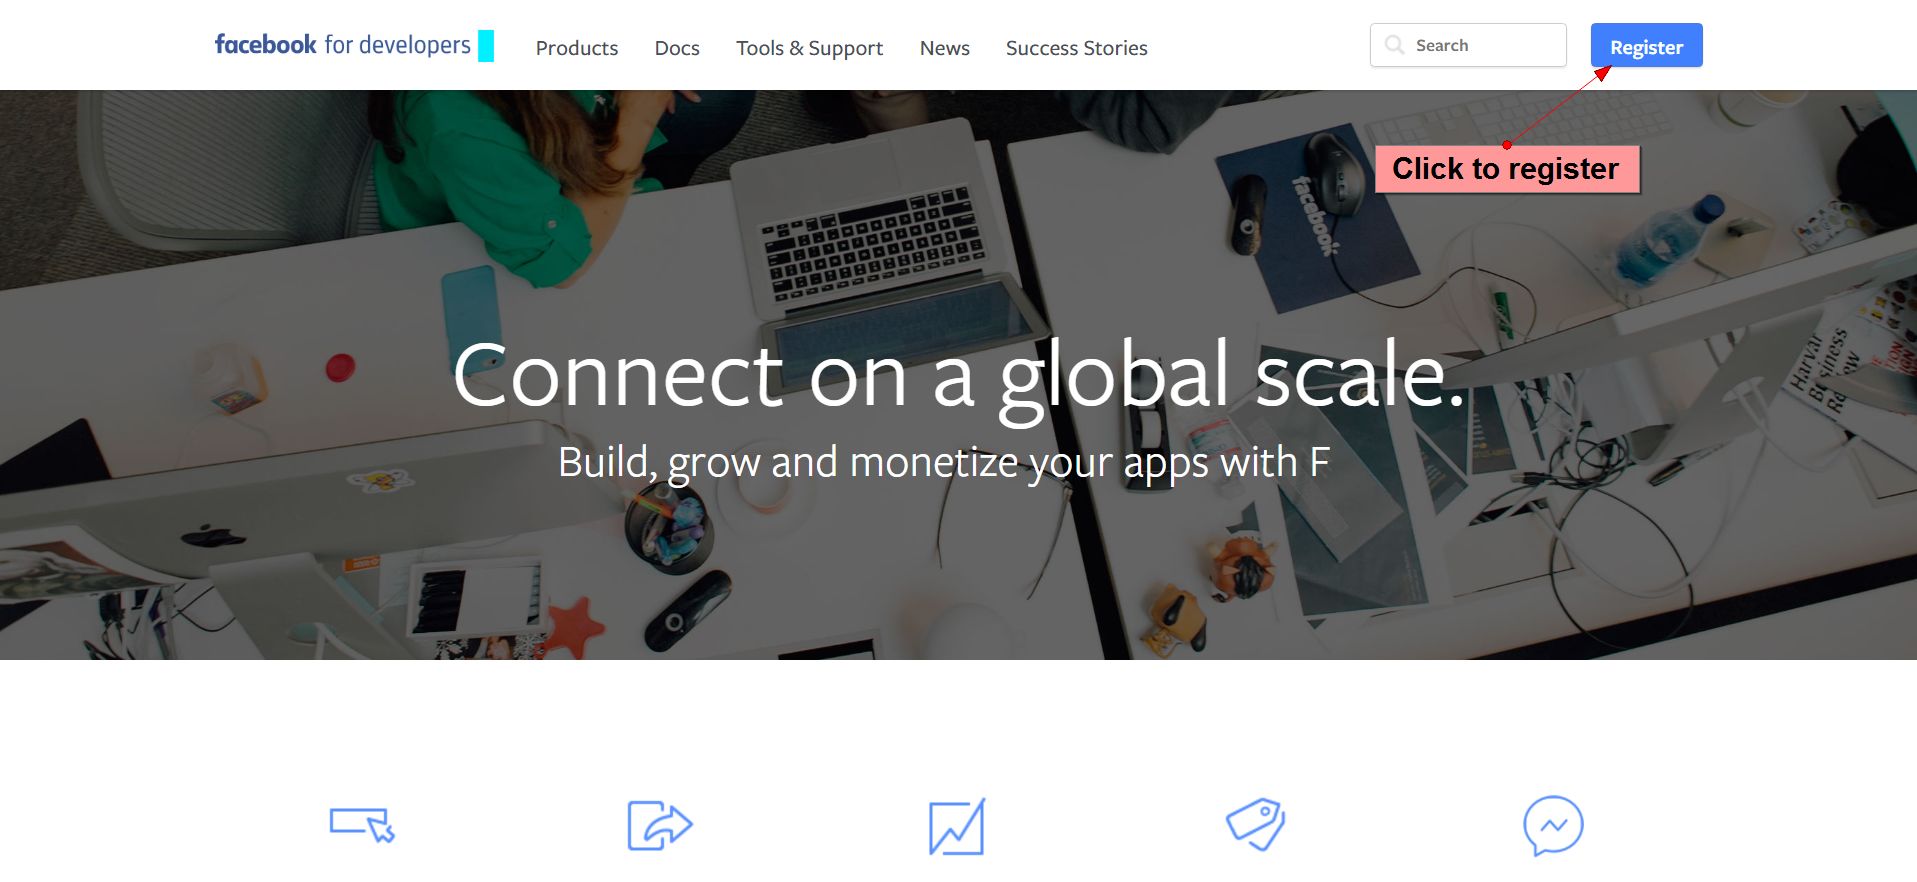Focus the Search input field
Viewport: 1917px width, 882px height.
pyautogui.click(x=1468, y=45)
